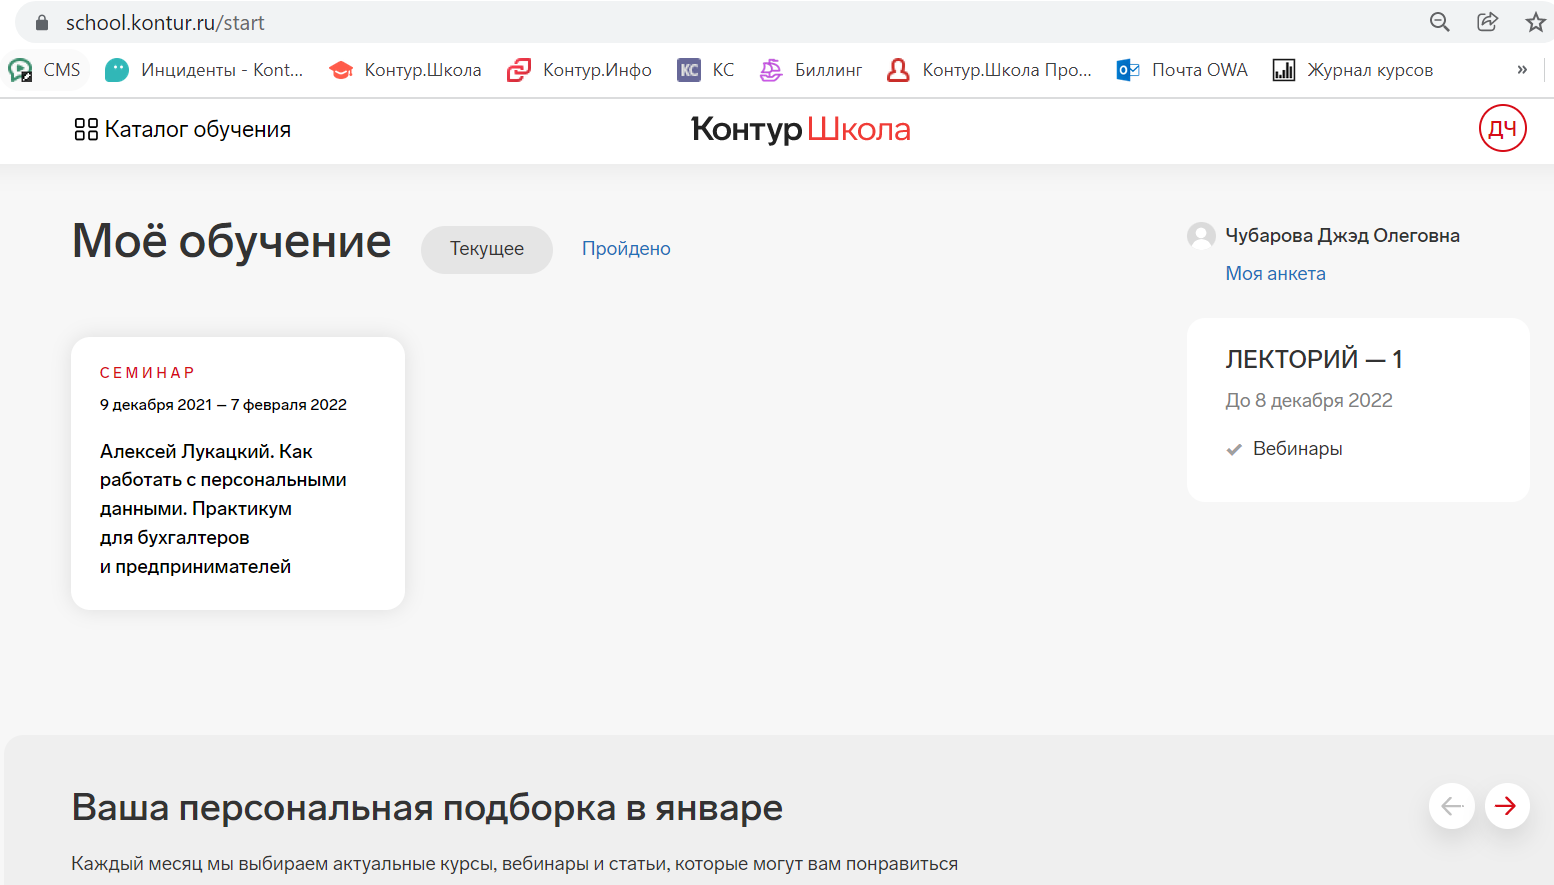Click the zoom magnifier icon in address bar
The image size is (1554, 885).
tap(1439, 22)
